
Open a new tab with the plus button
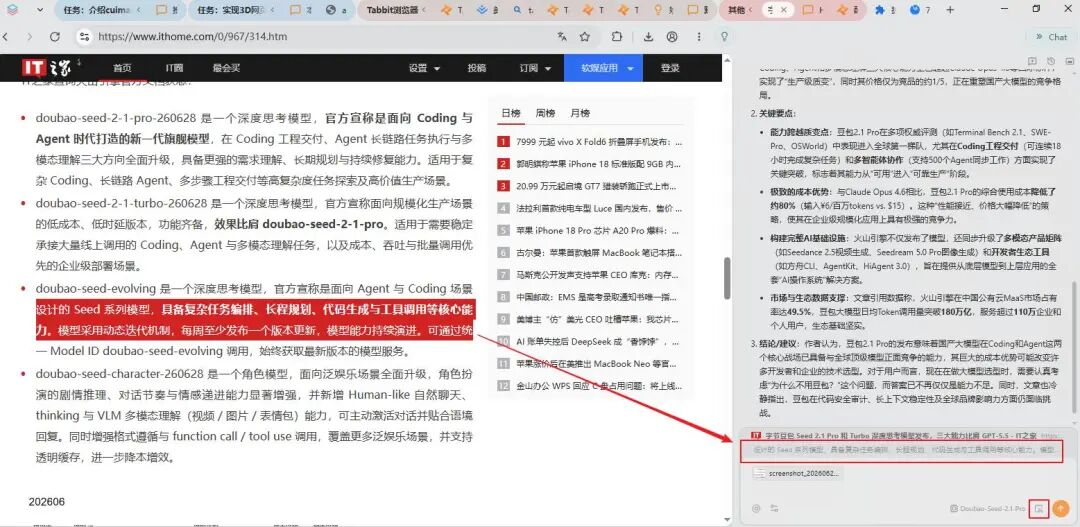point(951,10)
